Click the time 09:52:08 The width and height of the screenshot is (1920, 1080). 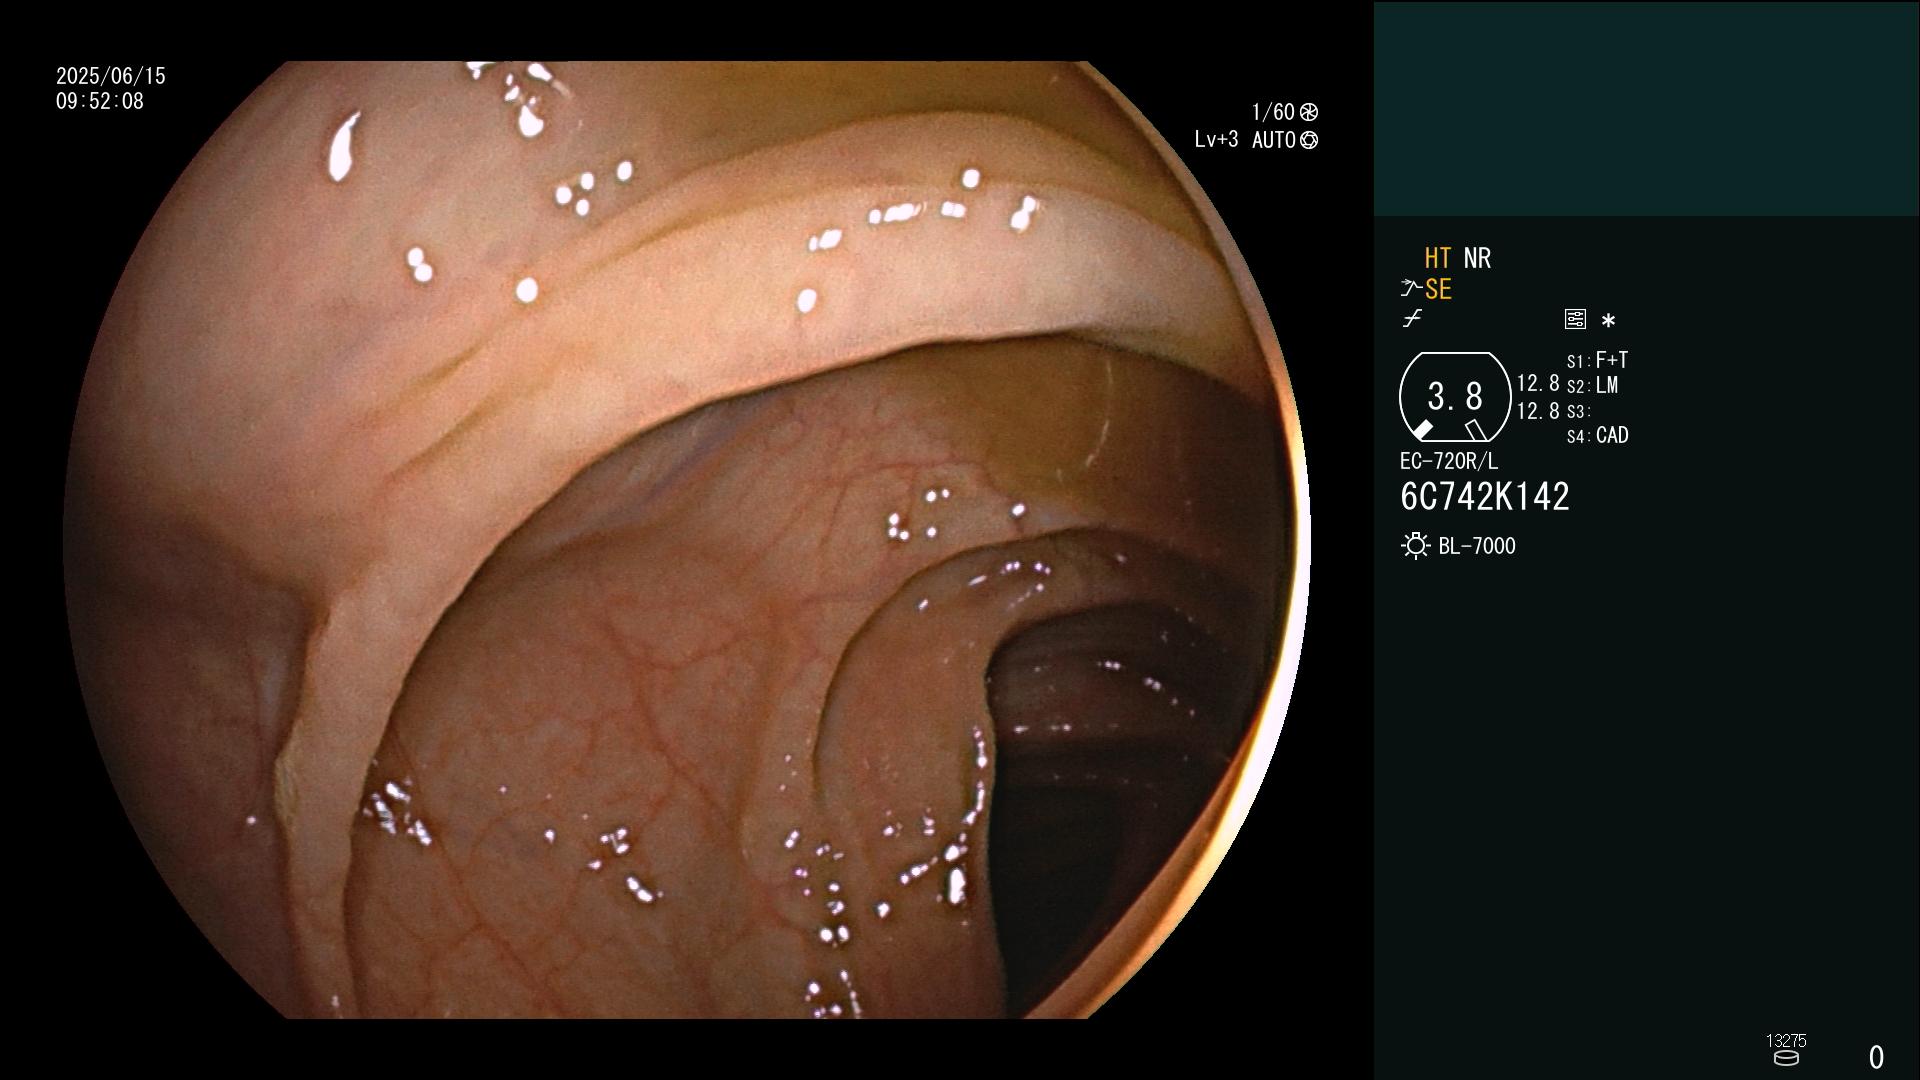(x=100, y=101)
